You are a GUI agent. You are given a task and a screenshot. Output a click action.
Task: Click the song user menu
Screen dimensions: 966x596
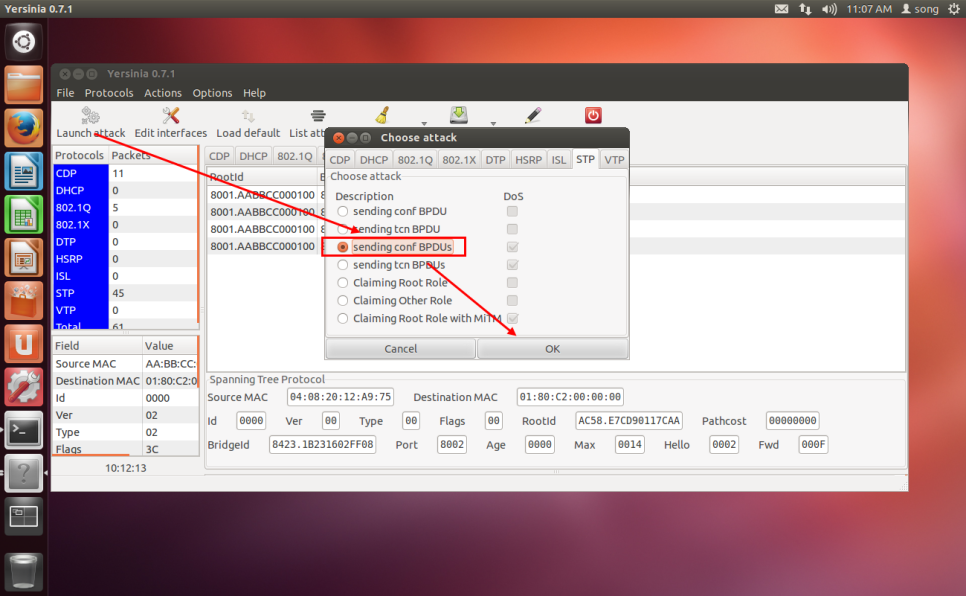920,9
